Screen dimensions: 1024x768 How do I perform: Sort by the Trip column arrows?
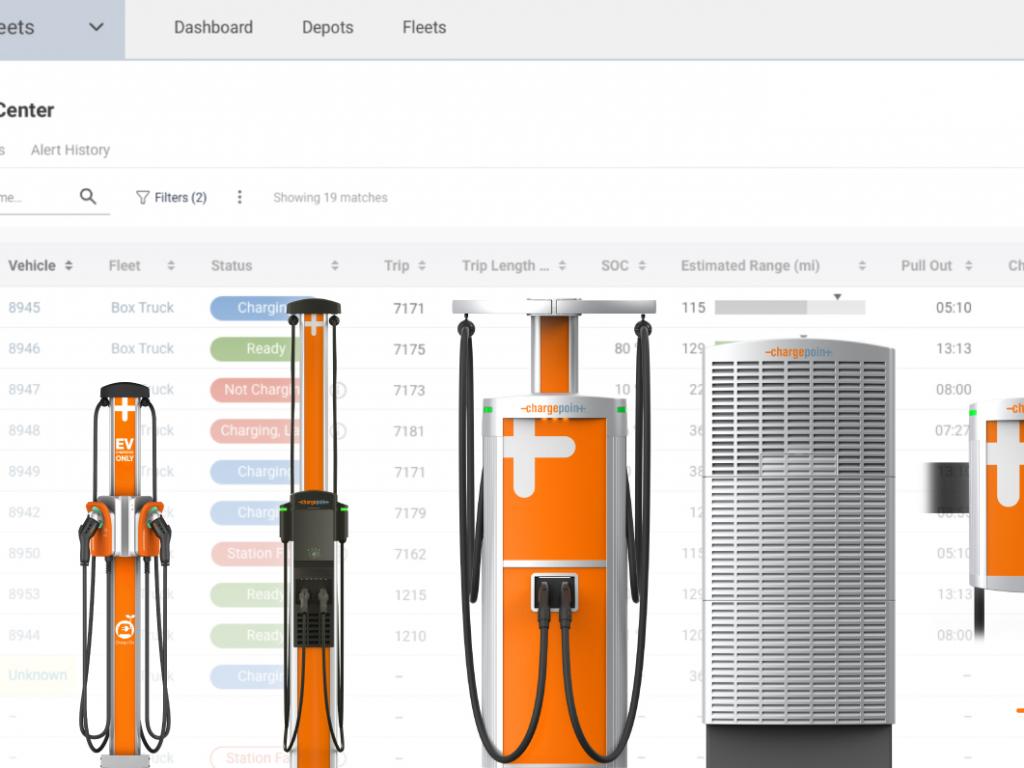pyautogui.click(x=422, y=266)
